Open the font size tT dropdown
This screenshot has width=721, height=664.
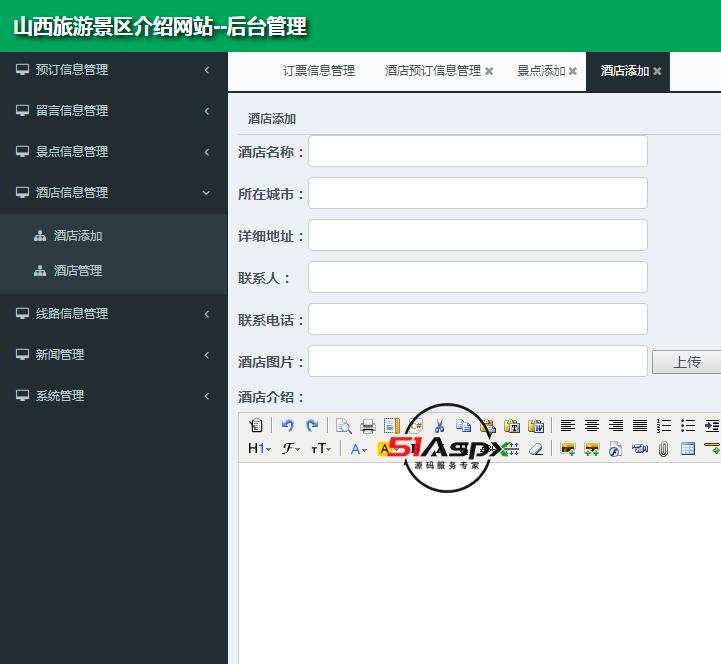[321, 448]
